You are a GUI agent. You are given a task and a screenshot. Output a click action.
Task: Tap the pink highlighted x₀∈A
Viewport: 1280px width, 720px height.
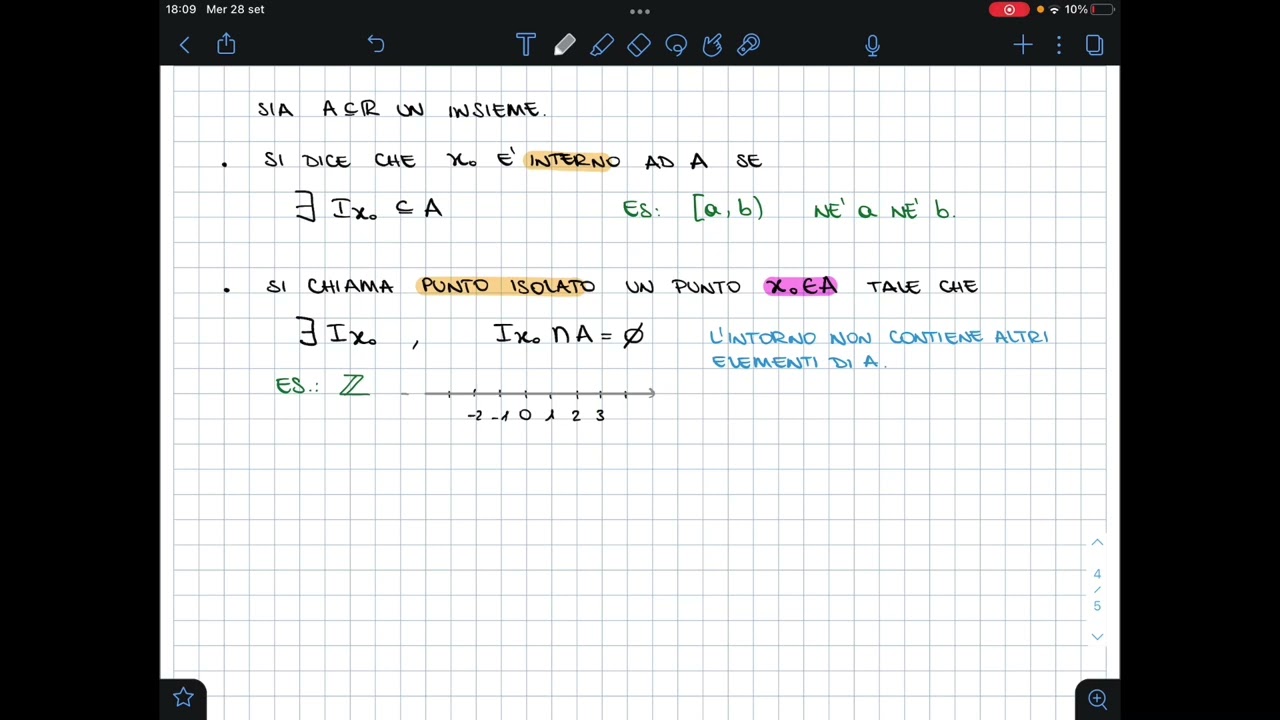[800, 286]
